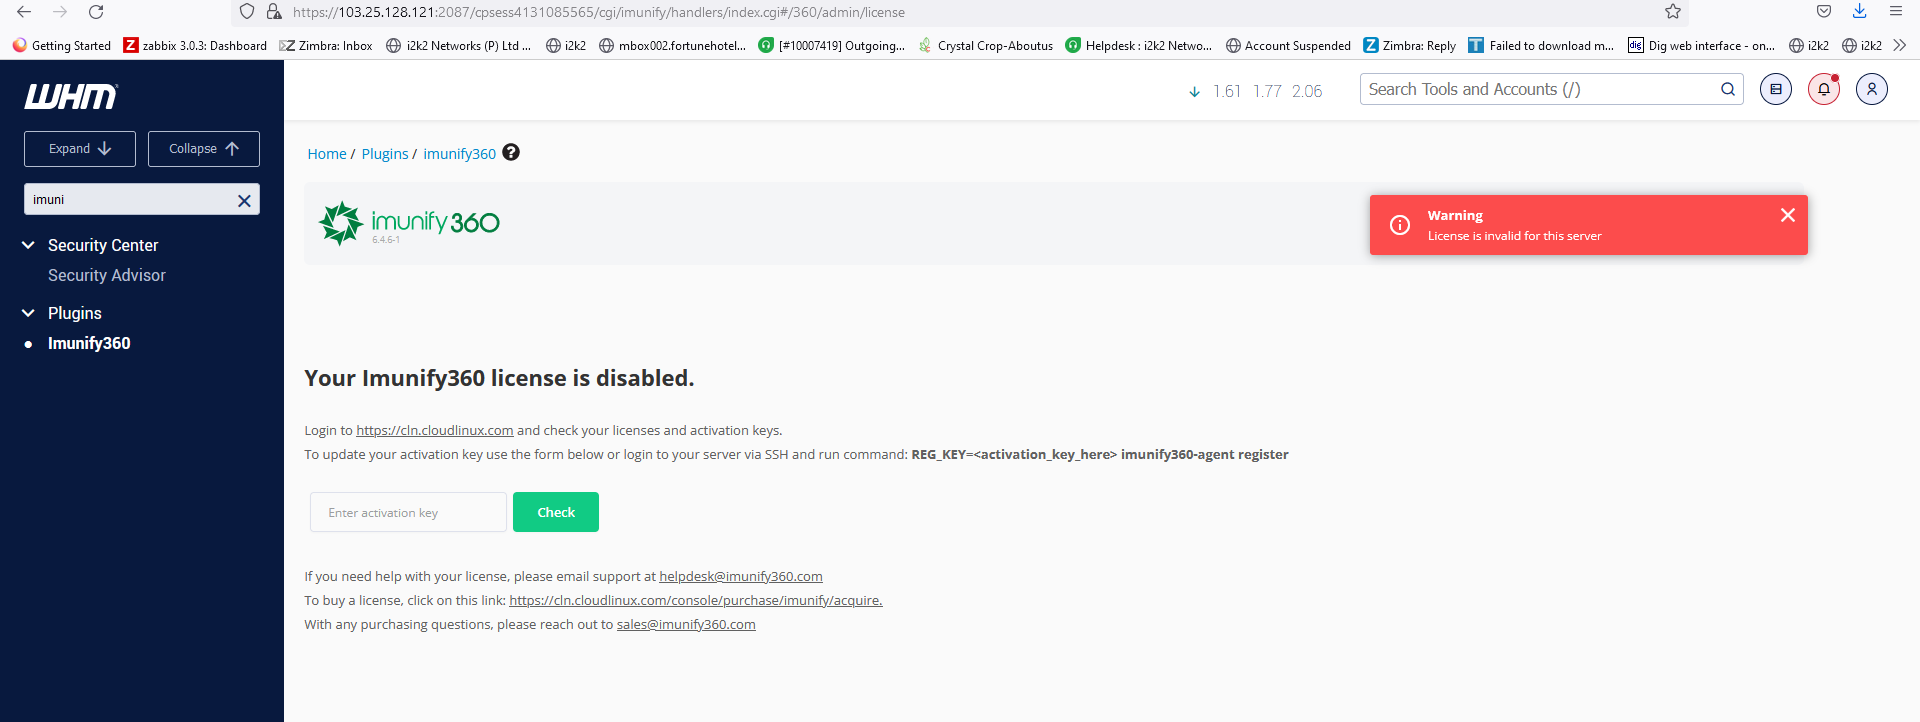Open the Helpdesk : i2k2 Netwo... bookmark

pyautogui.click(x=1139, y=45)
